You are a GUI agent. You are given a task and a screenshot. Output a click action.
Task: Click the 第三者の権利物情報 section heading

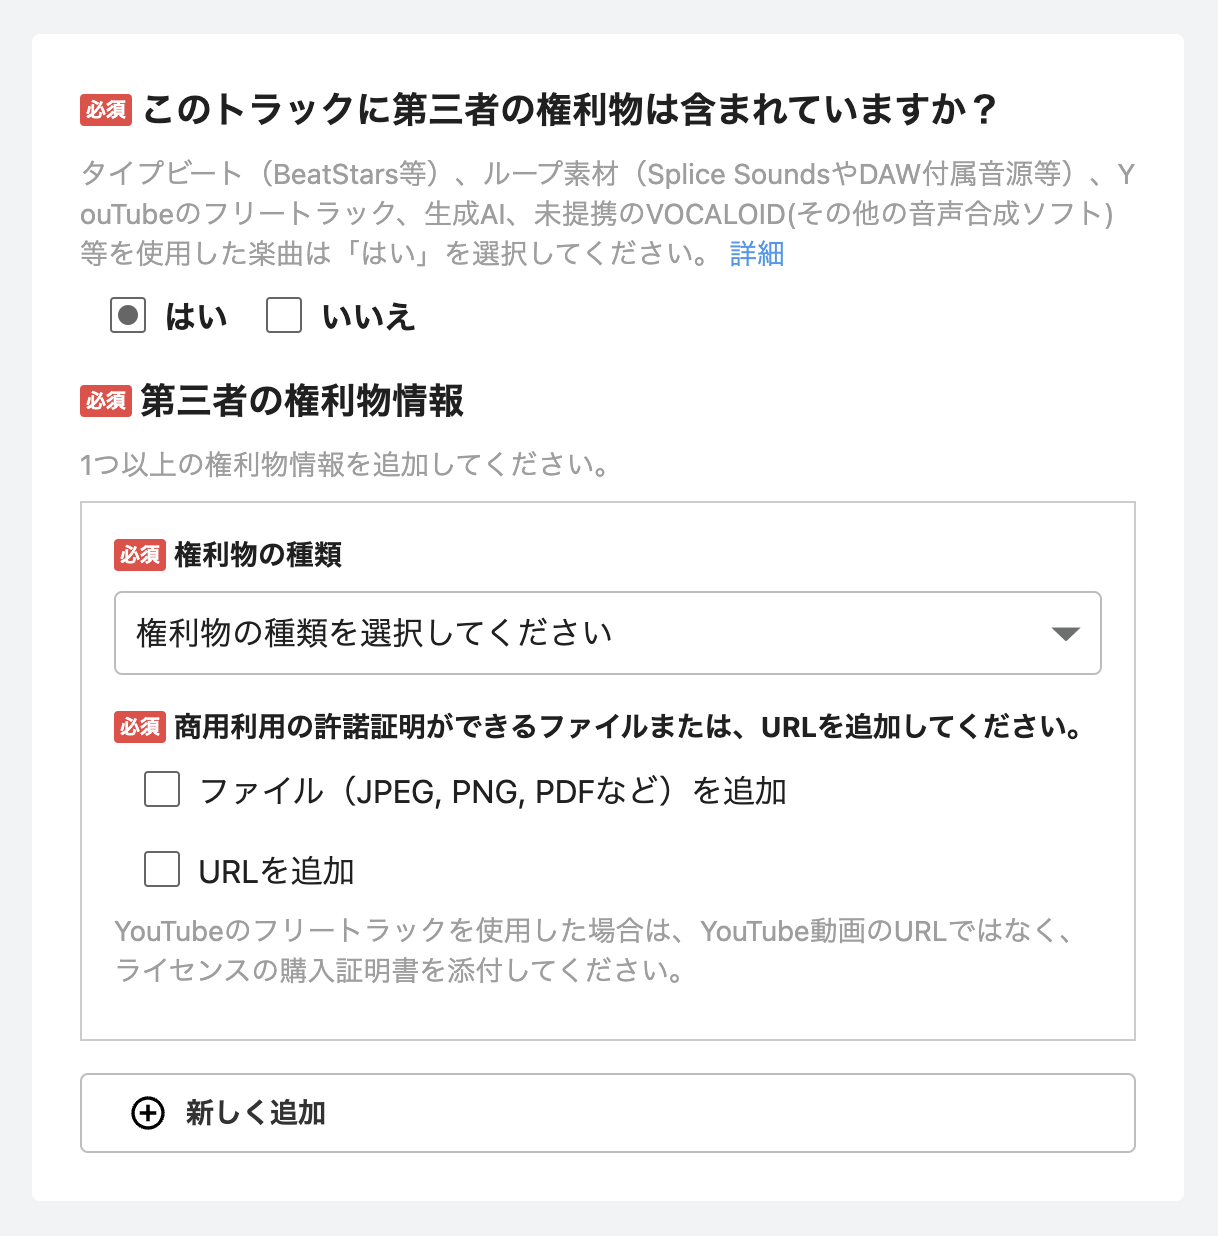(302, 401)
